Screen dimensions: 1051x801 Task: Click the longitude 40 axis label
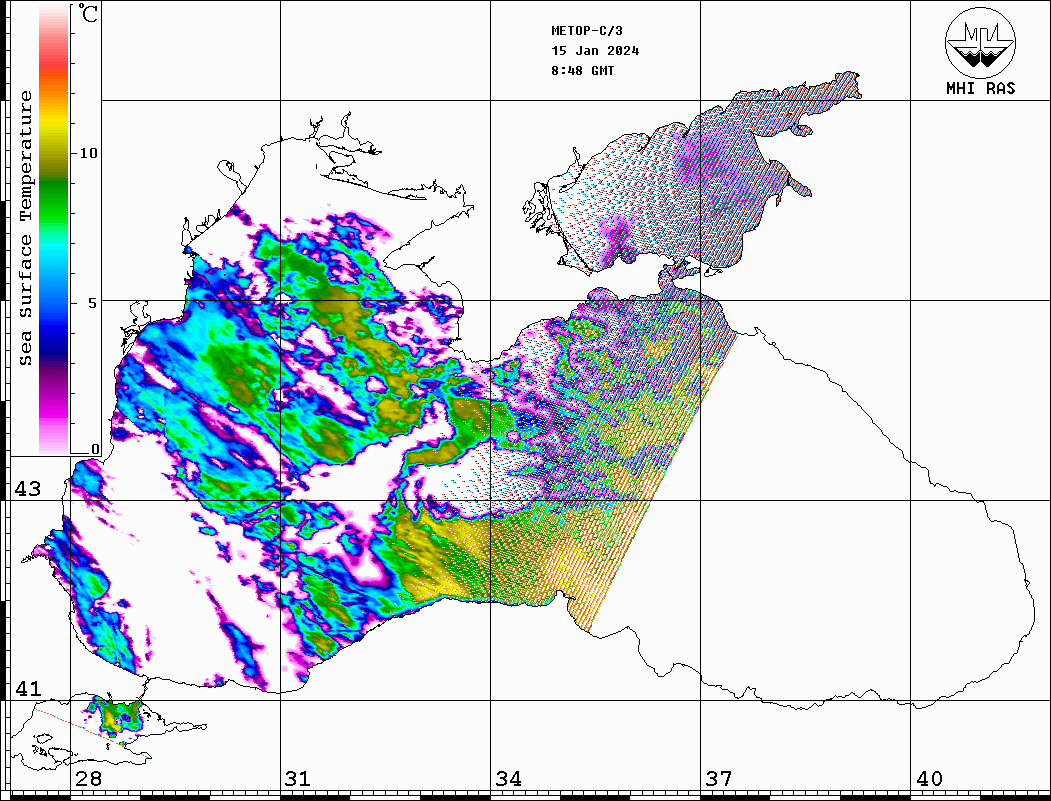[x=928, y=779]
